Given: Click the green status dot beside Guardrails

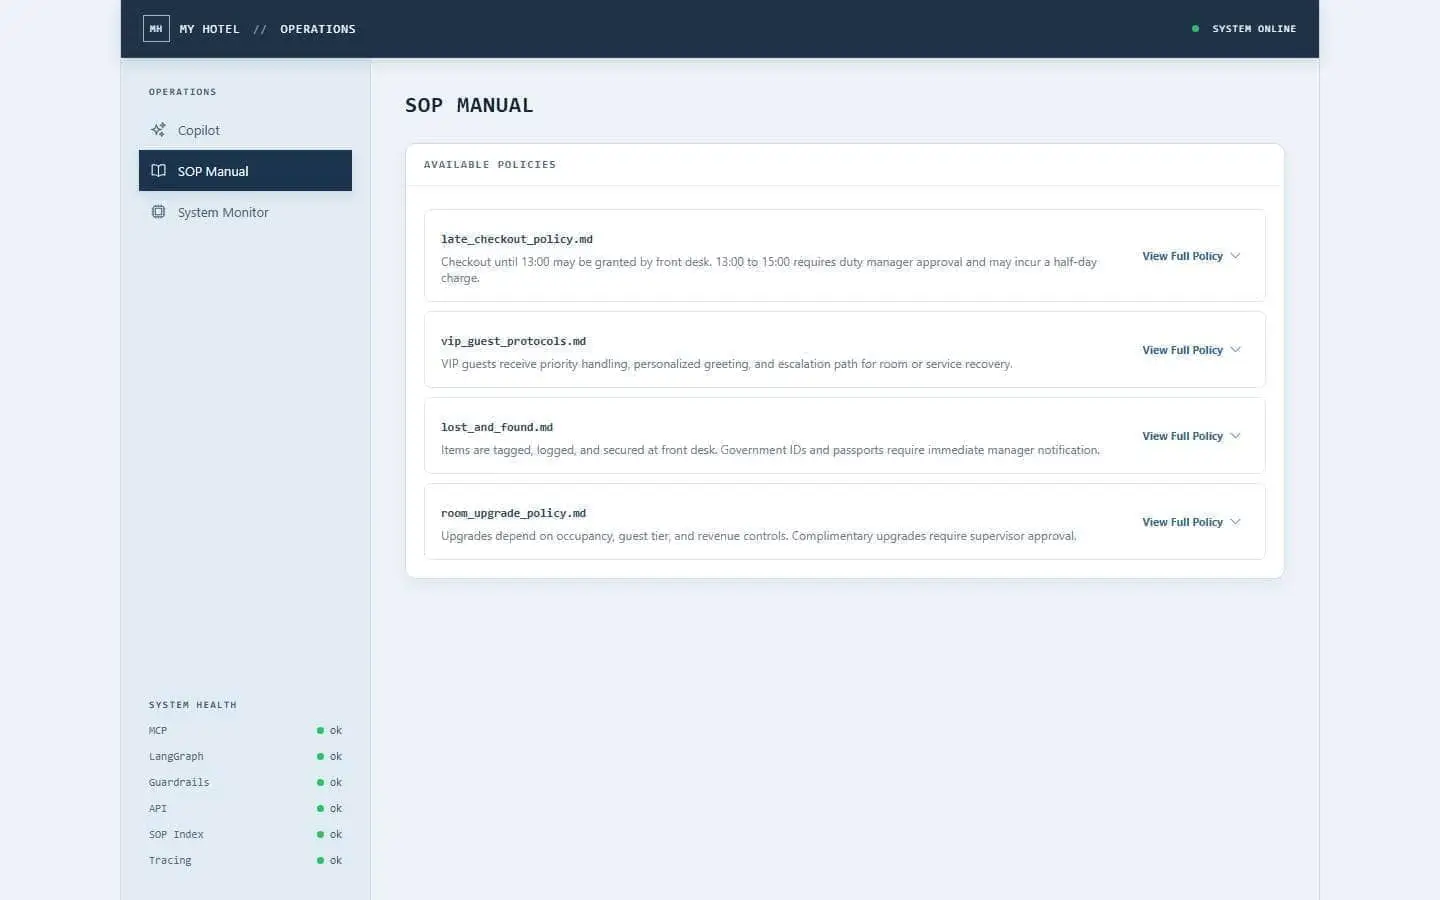Looking at the screenshot, I should coord(320,783).
